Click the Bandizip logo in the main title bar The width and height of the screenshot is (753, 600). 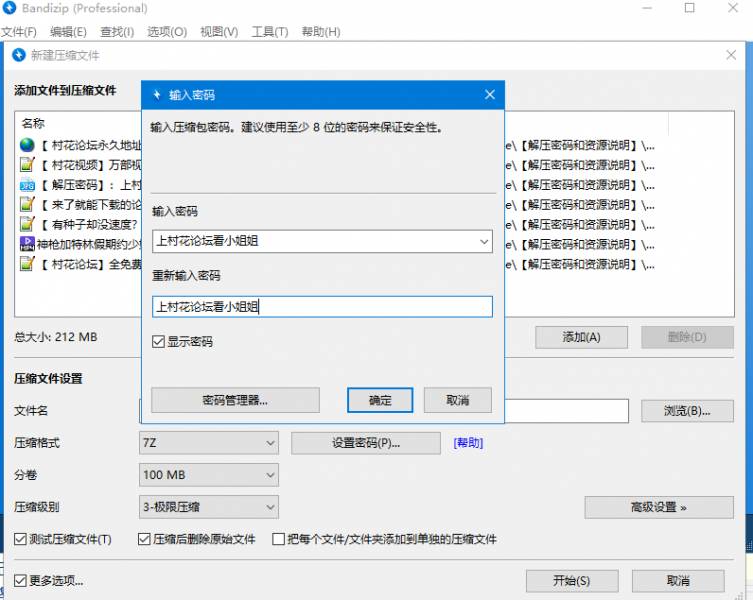coord(9,9)
